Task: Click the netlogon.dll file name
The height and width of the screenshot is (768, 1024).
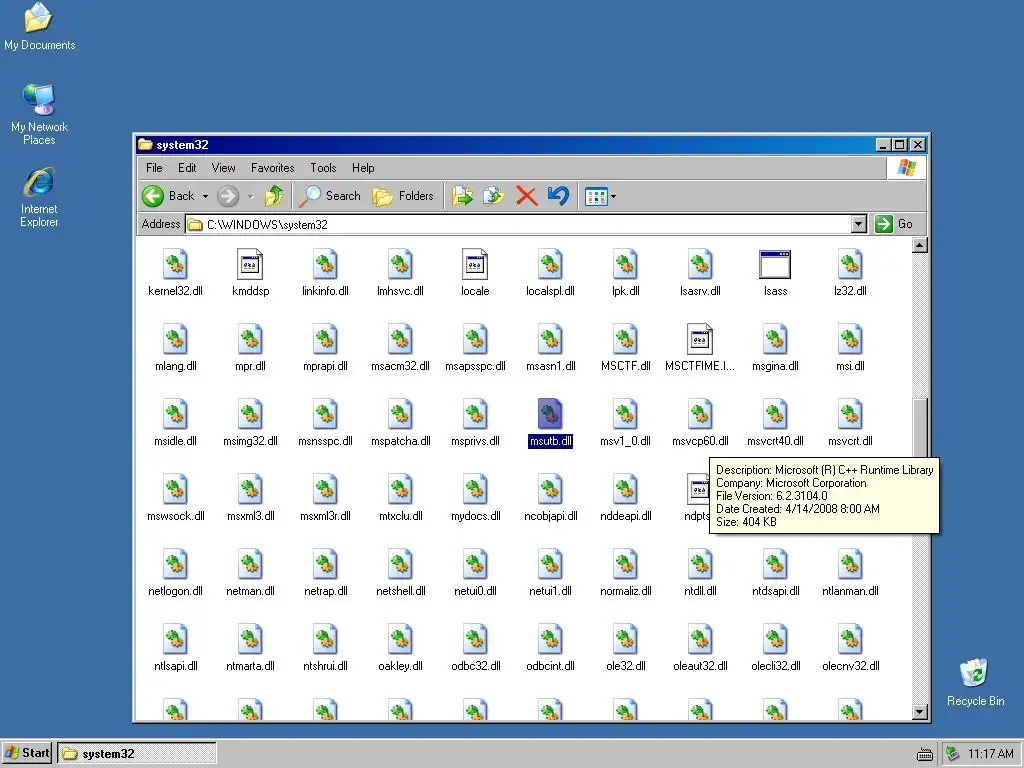Action: (175, 592)
